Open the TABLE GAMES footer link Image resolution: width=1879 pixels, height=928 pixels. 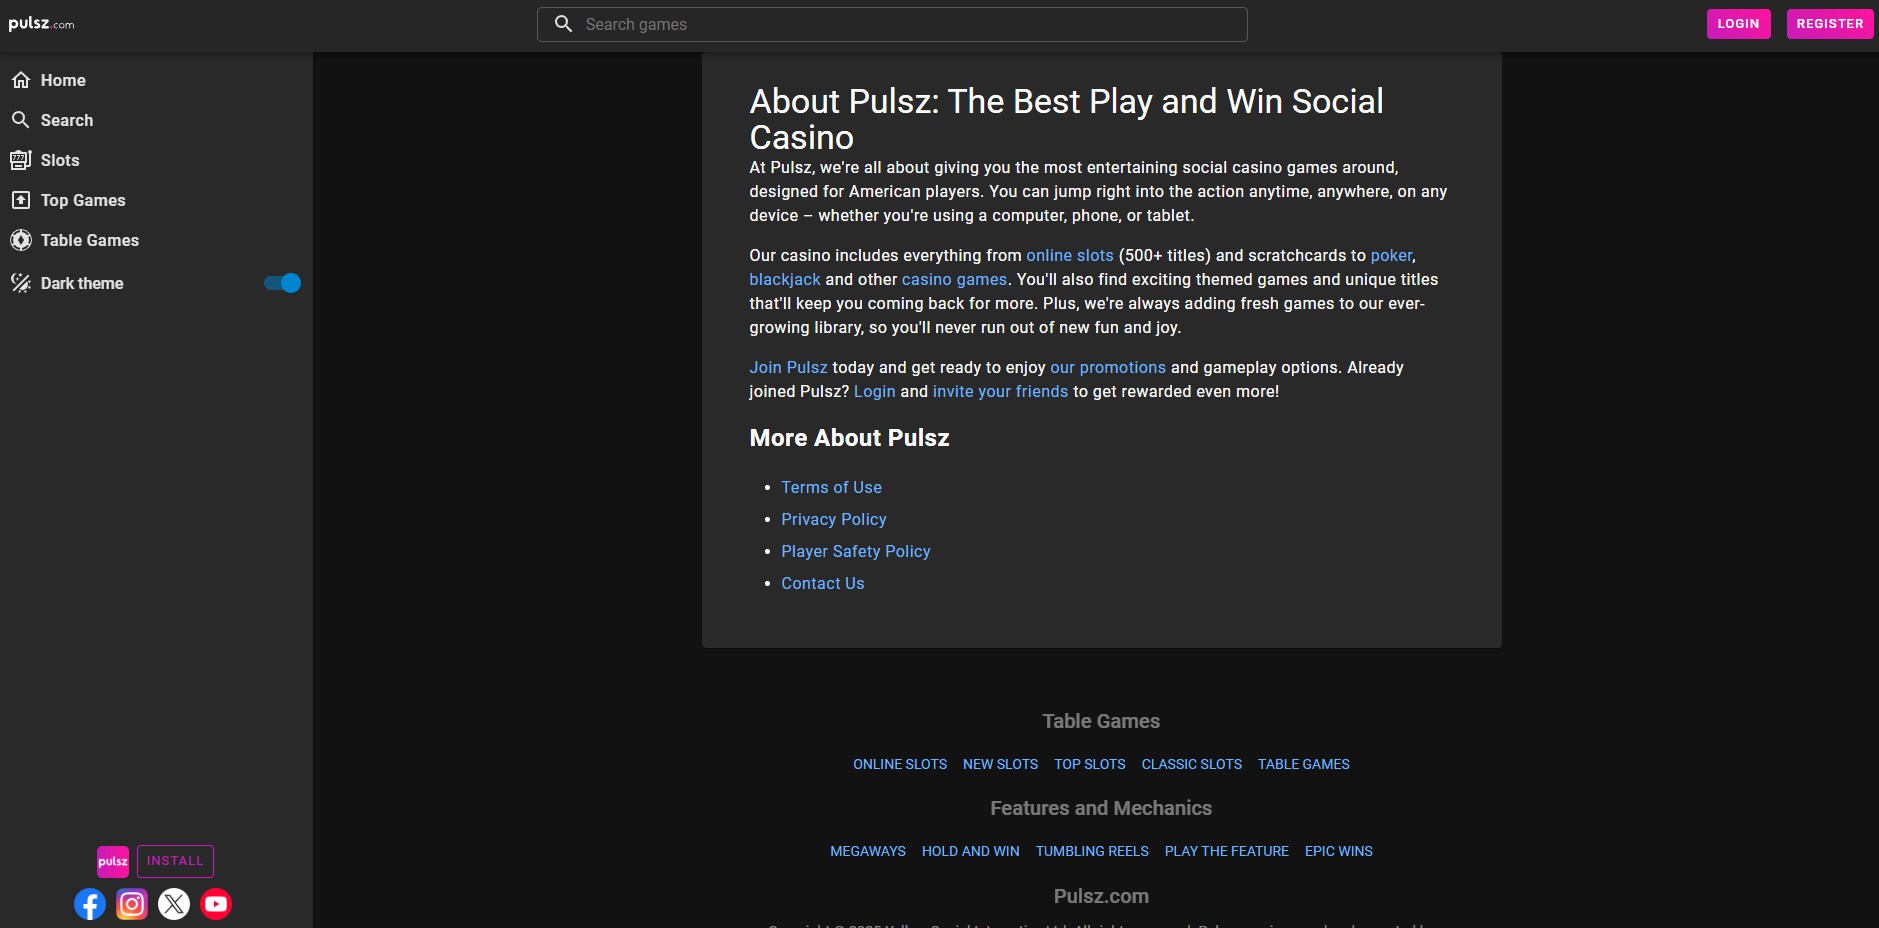(x=1304, y=764)
